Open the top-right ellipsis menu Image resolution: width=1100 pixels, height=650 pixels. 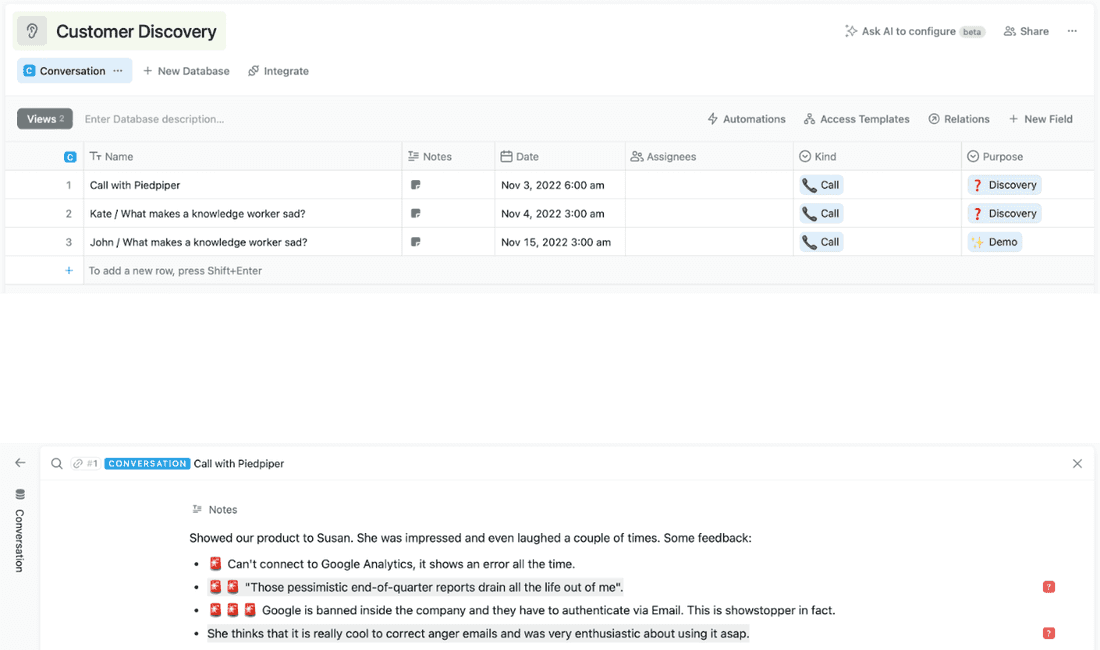tap(1072, 31)
